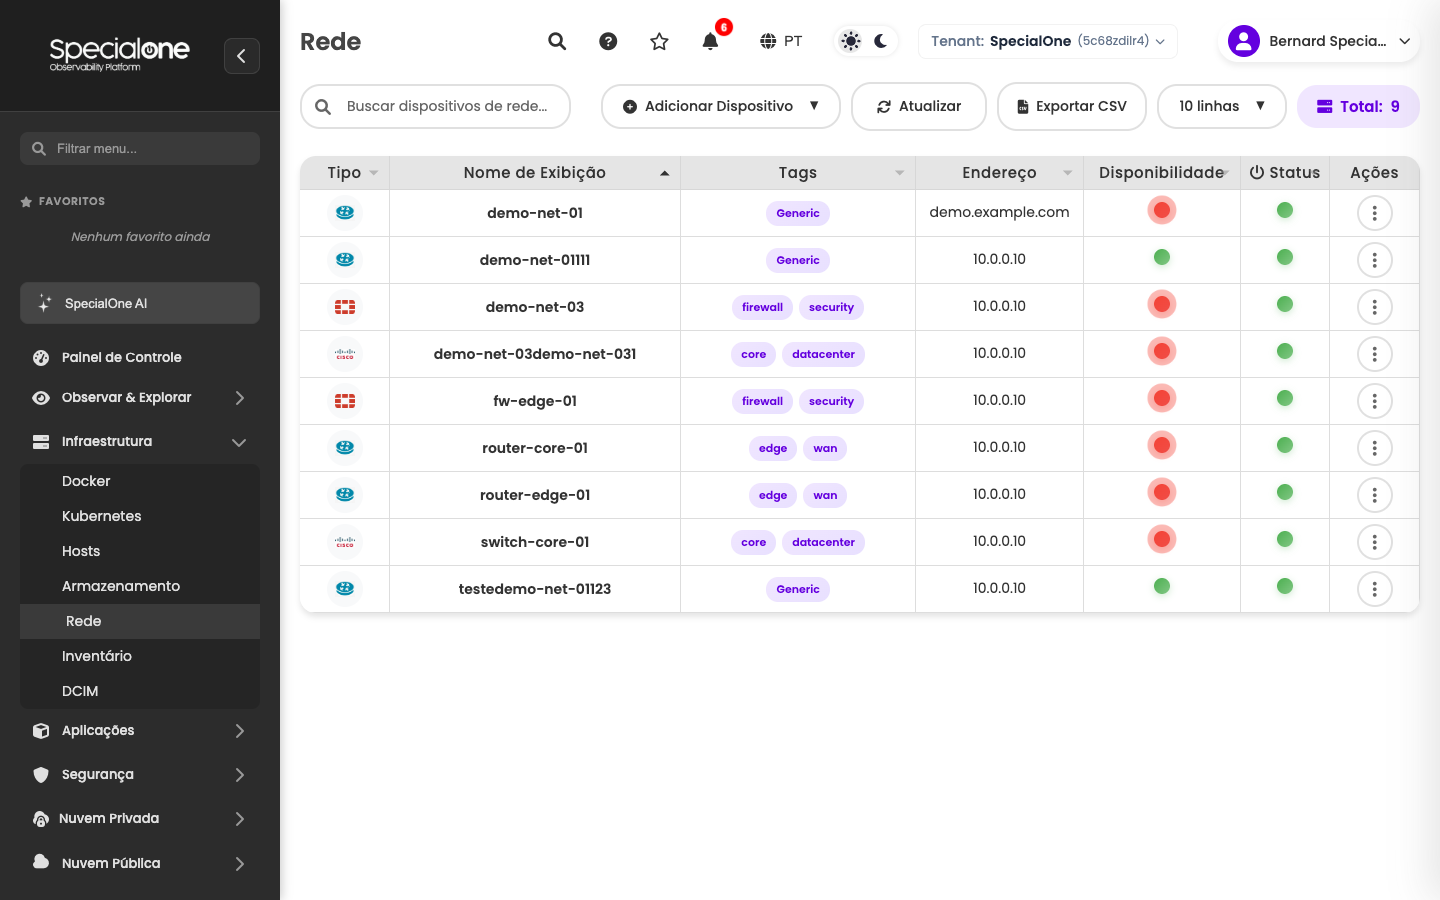The image size is (1440, 900).
Task: Change rows per page 10 linhas
Action: point(1222,106)
